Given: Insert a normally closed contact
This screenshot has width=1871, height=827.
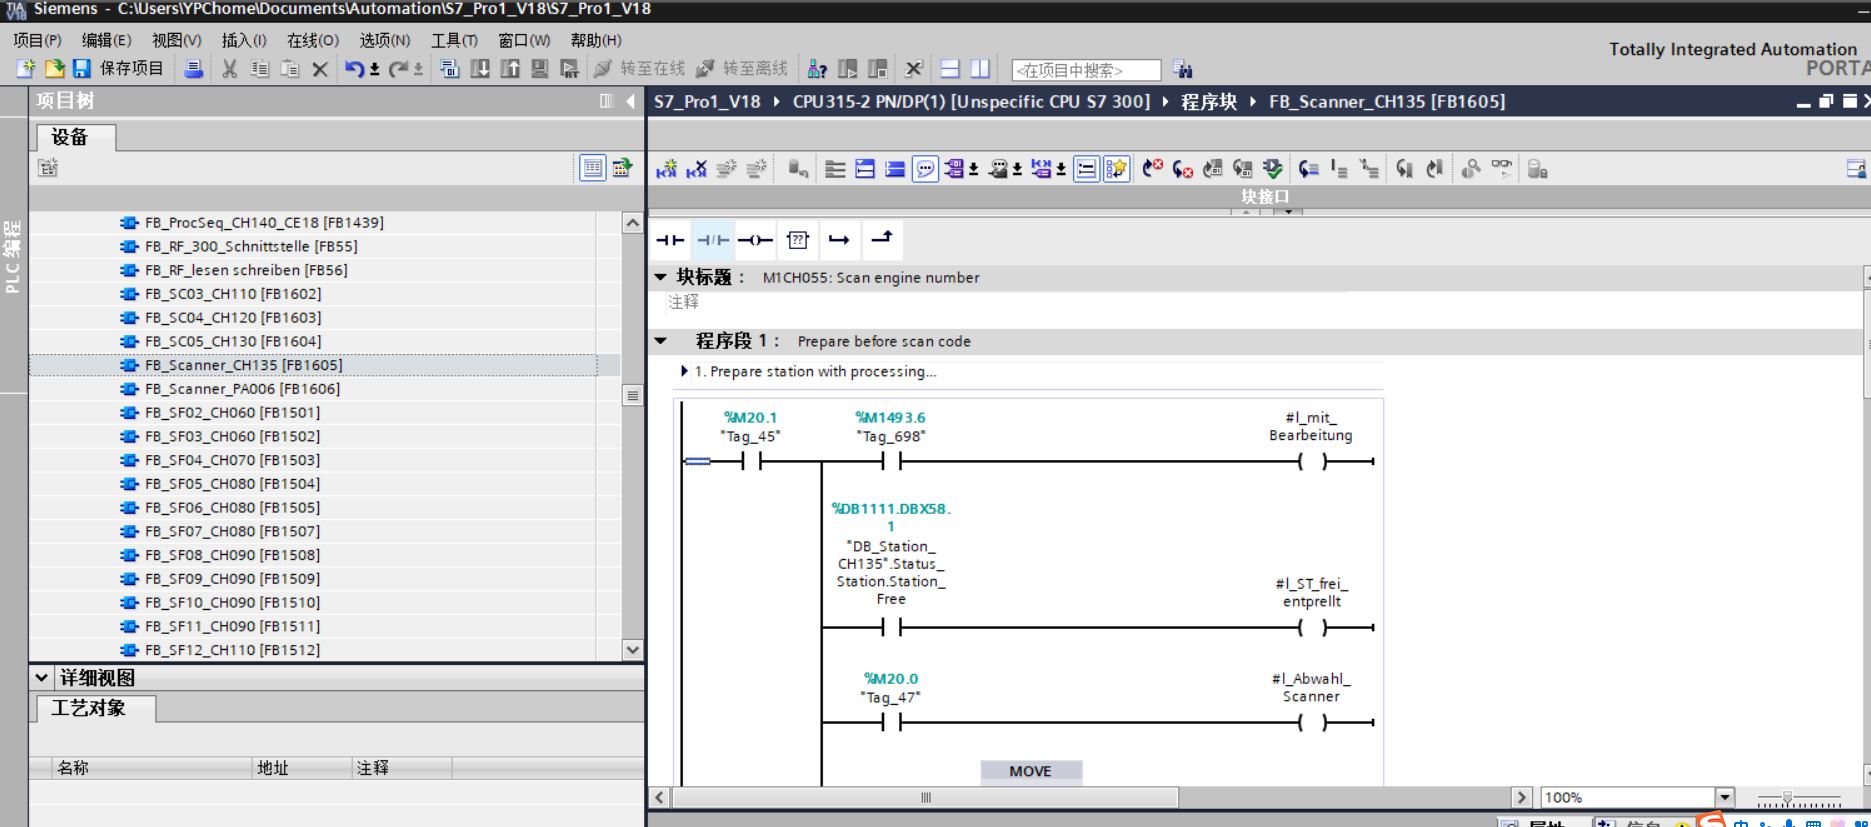Looking at the screenshot, I should (712, 240).
